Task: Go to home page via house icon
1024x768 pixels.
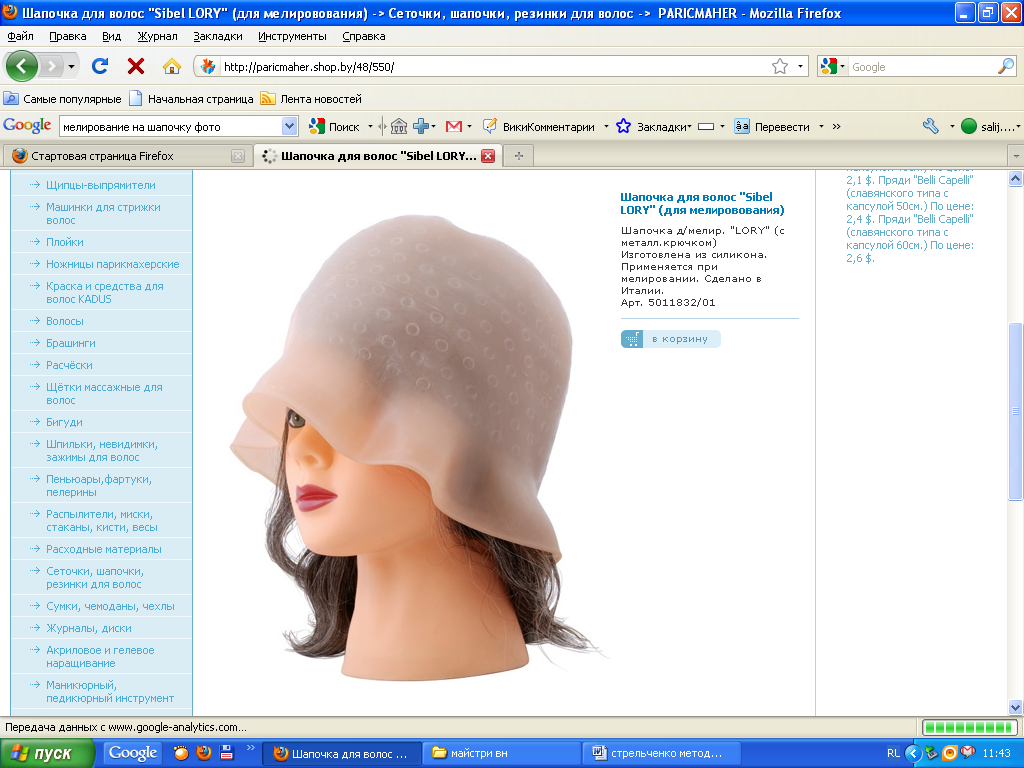Action: (172, 66)
